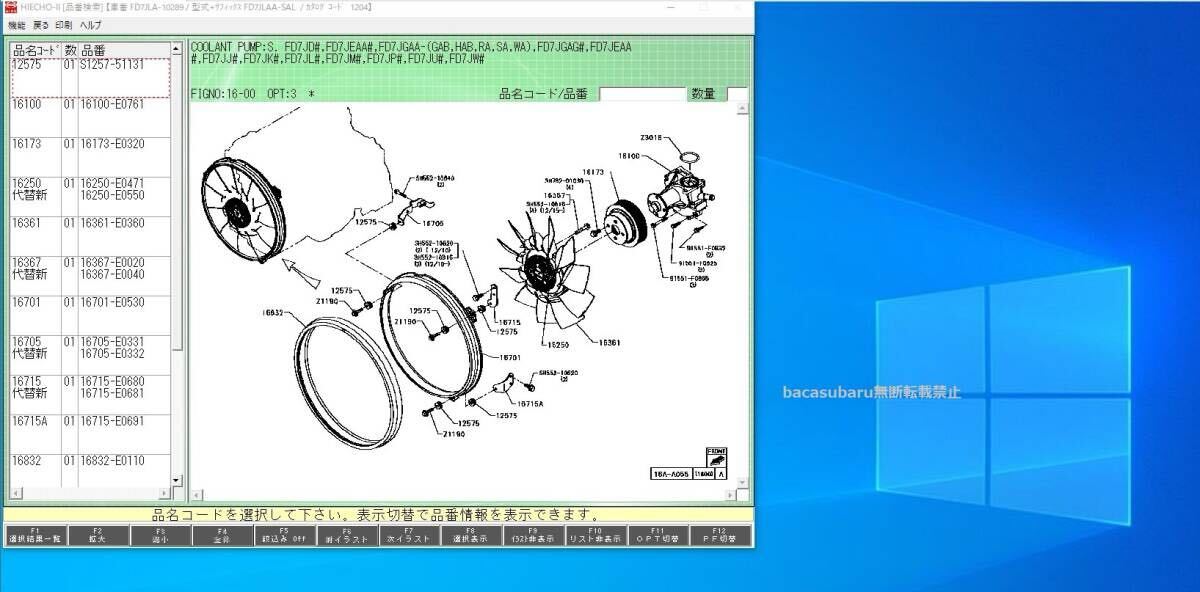Select list row 12575 S1257-51131
Image resolution: width=1200 pixels, height=592 pixels.
click(x=90, y=77)
